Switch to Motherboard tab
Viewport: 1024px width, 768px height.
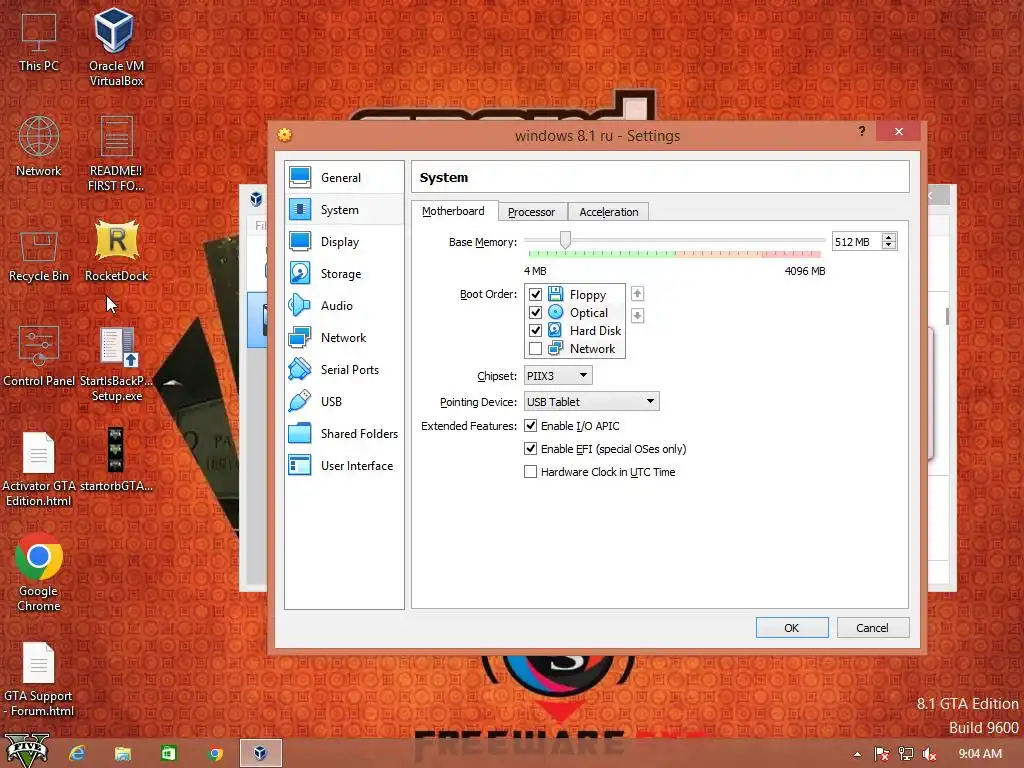[x=454, y=211]
